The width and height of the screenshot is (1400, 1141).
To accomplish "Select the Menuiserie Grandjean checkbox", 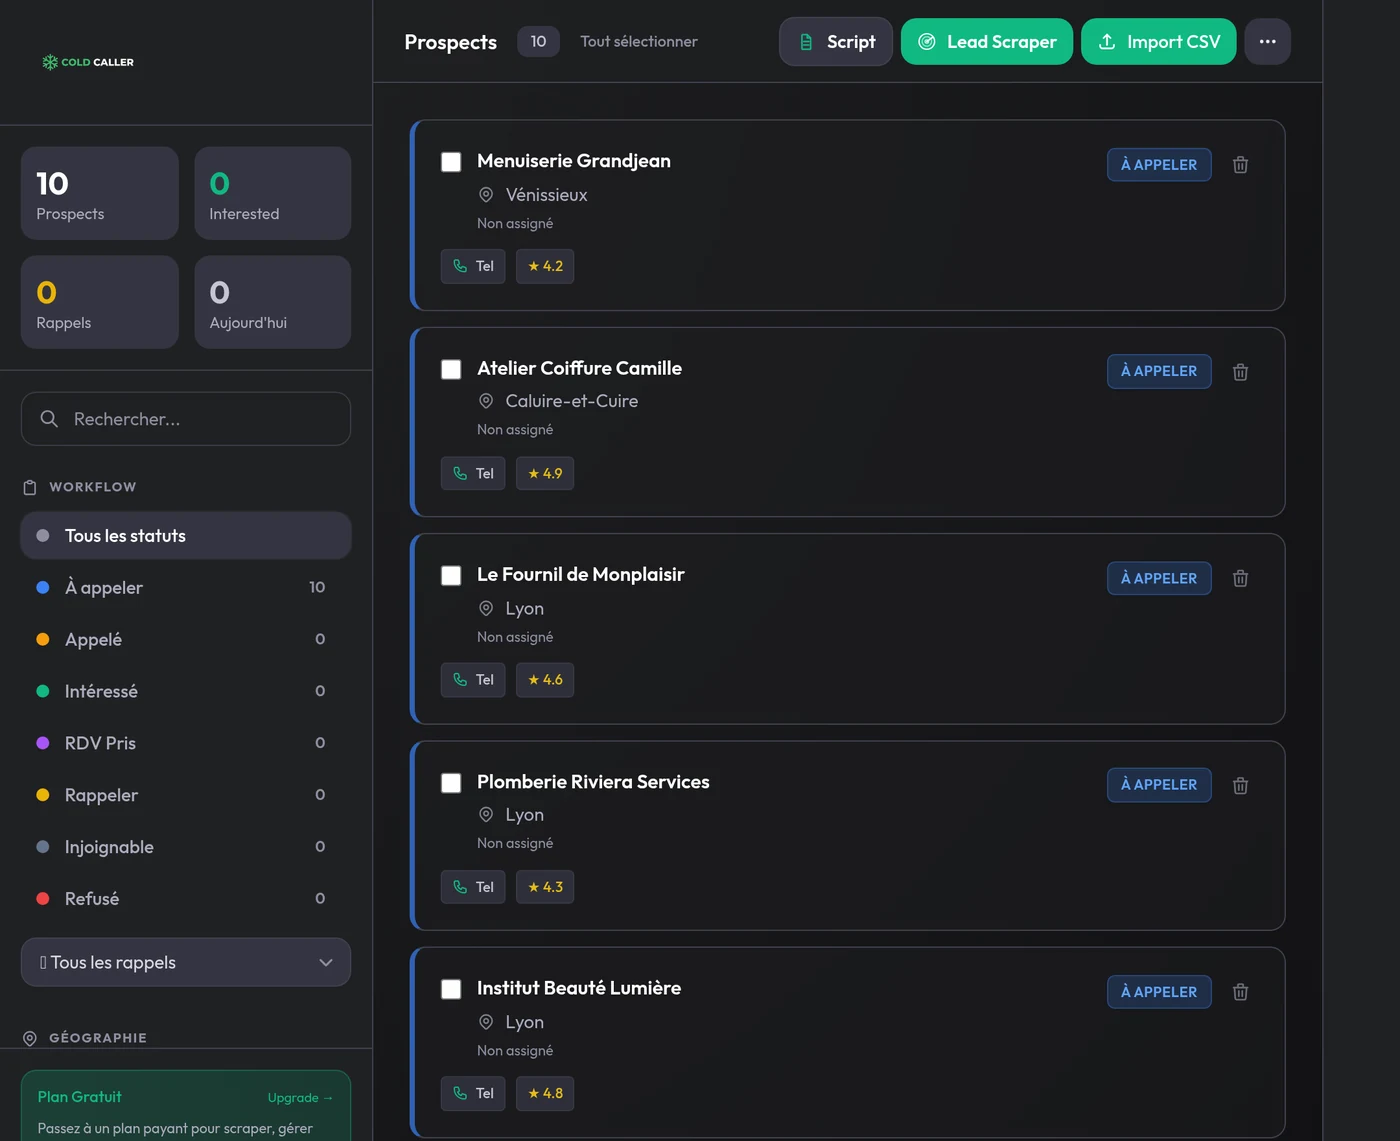I will [x=451, y=162].
